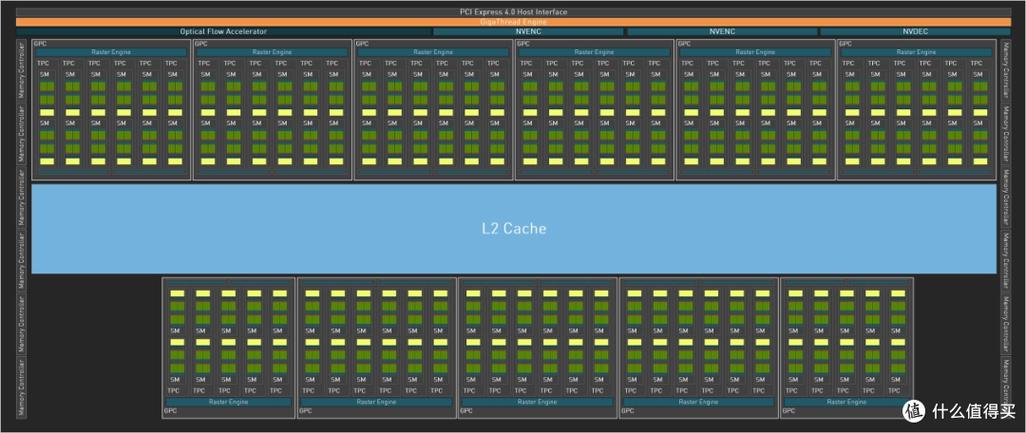The width and height of the screenshot is (1026, 433).
Task: Click the PCI Express 4.0 Host Interface bar
Action: click(x=513, y=11)
